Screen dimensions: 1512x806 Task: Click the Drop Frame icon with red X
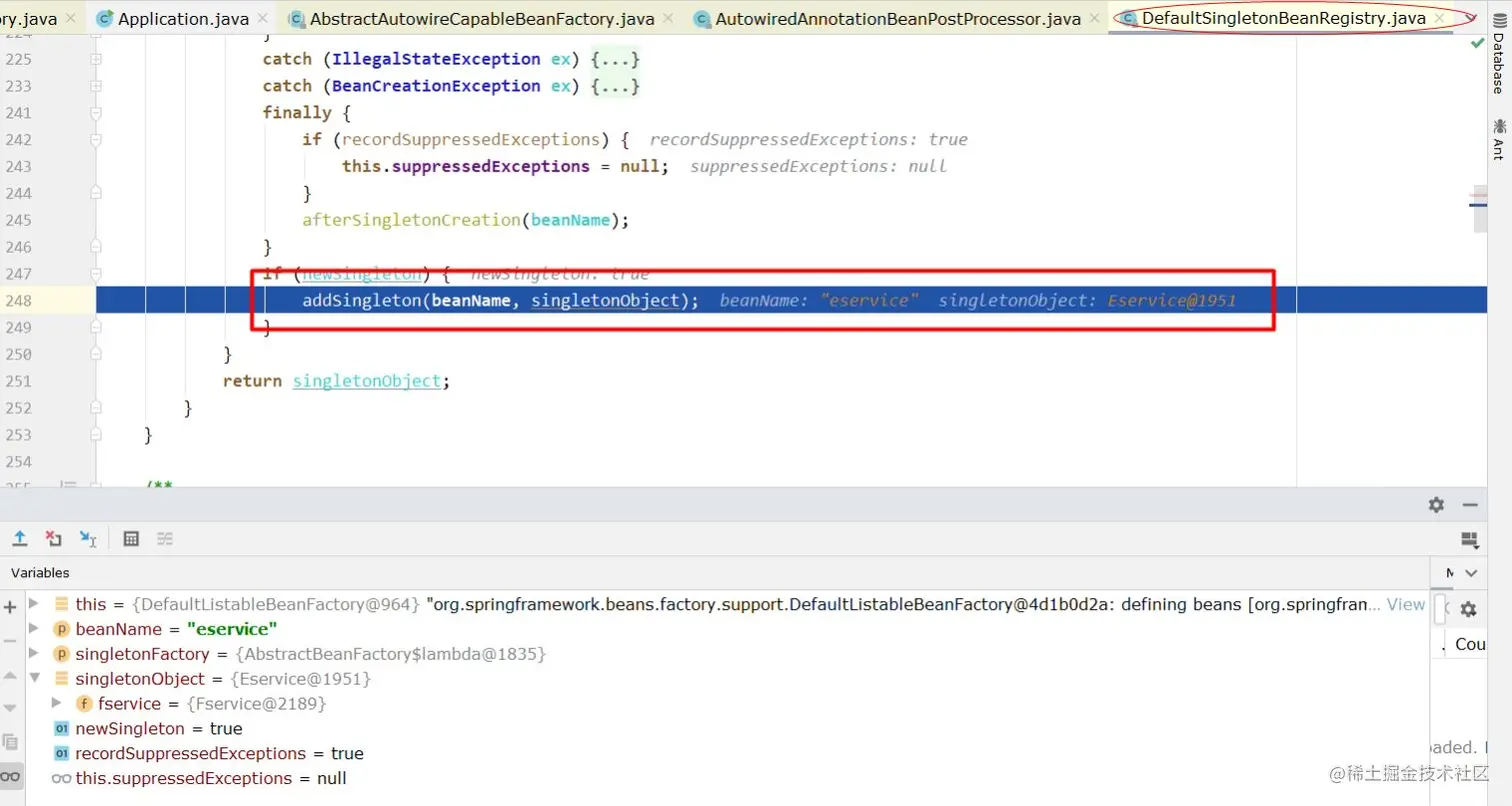click(x=54, y=538)
